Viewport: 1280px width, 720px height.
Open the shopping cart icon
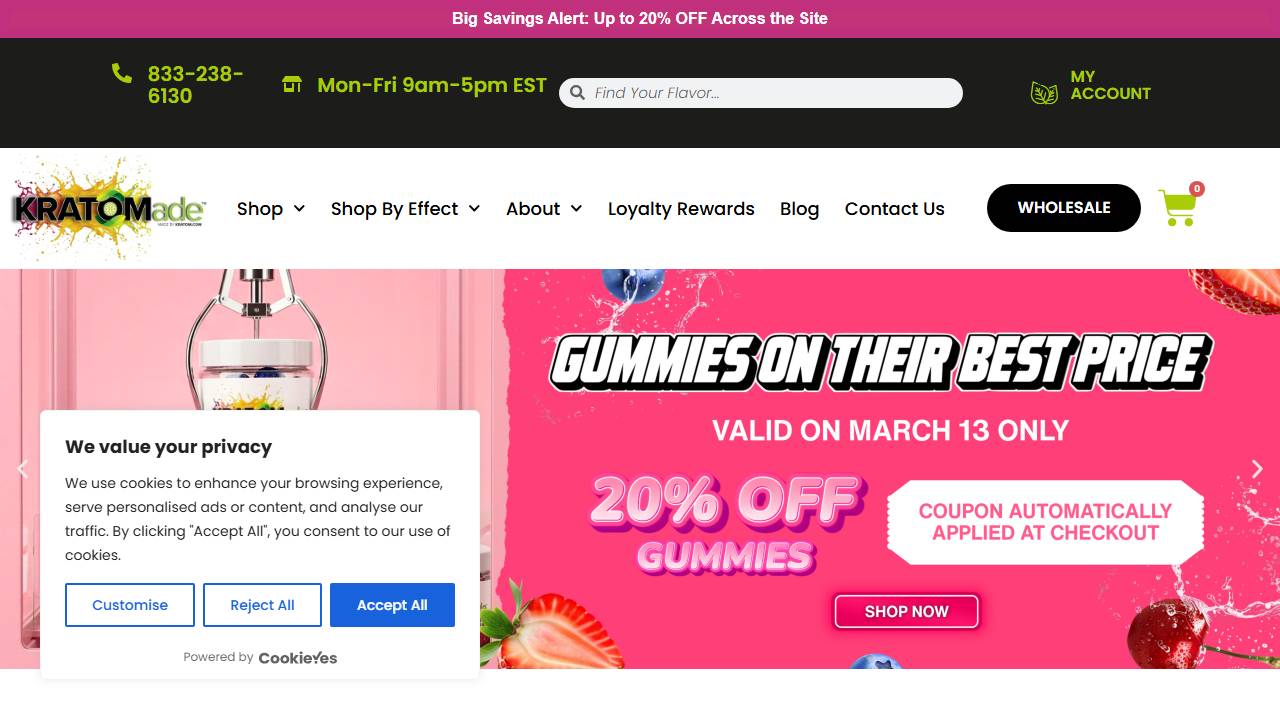point(1178,207)
